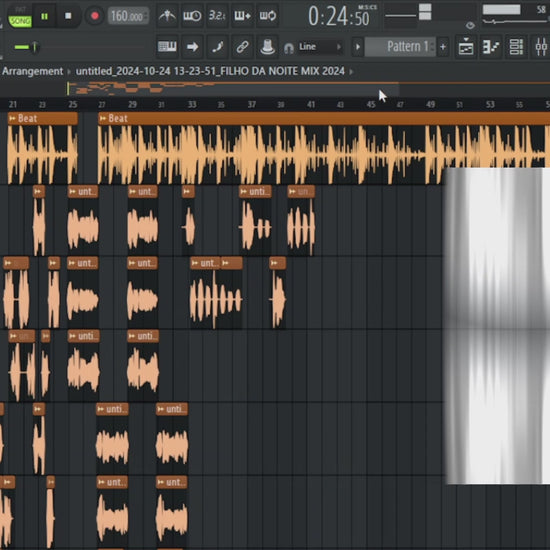Click the note/brush tool icon

point(217,47)
